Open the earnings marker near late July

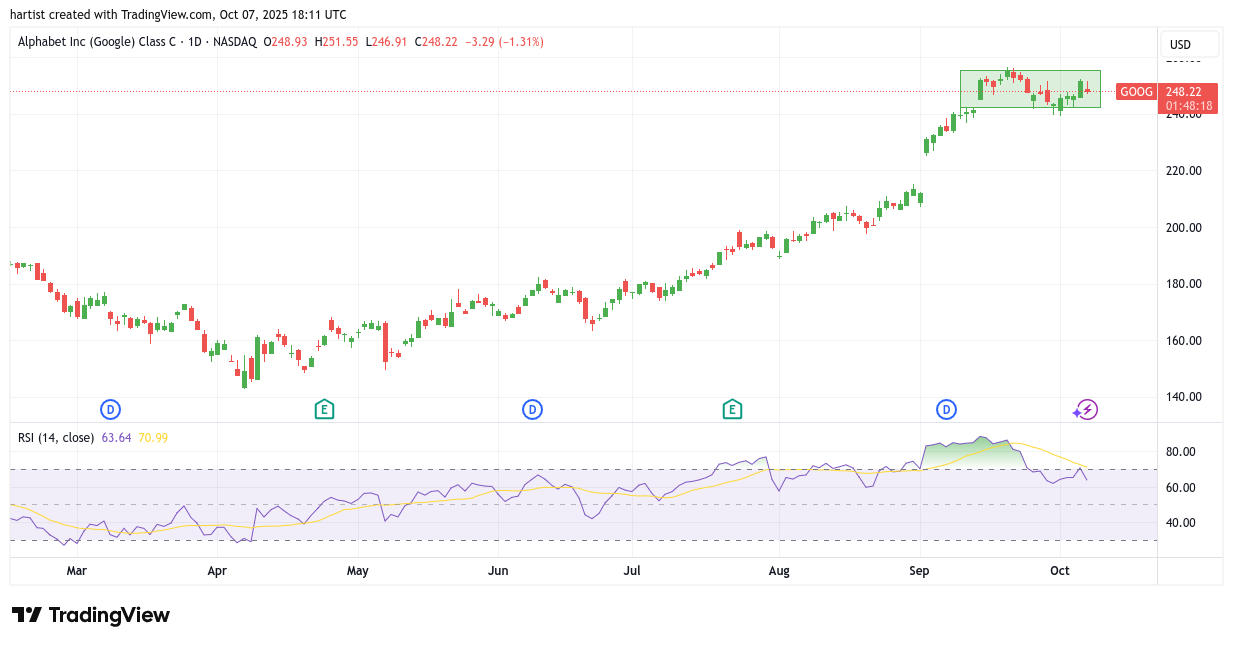click(732, 409)
